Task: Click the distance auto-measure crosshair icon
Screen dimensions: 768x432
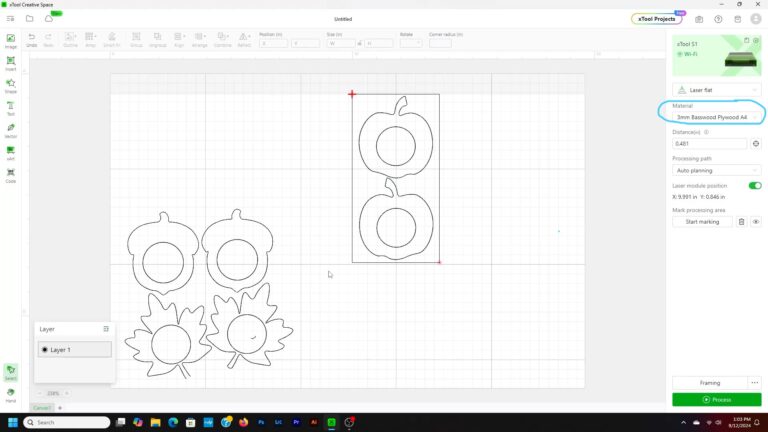Action: (756, 143)
